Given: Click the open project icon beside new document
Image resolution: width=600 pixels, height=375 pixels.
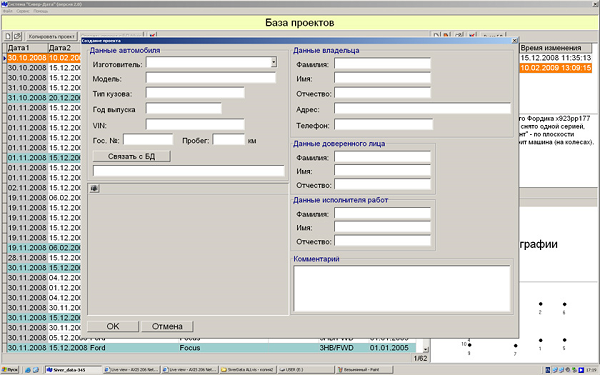Looking at the screenshot, I should pyautogui.click(x=17, y=36).
